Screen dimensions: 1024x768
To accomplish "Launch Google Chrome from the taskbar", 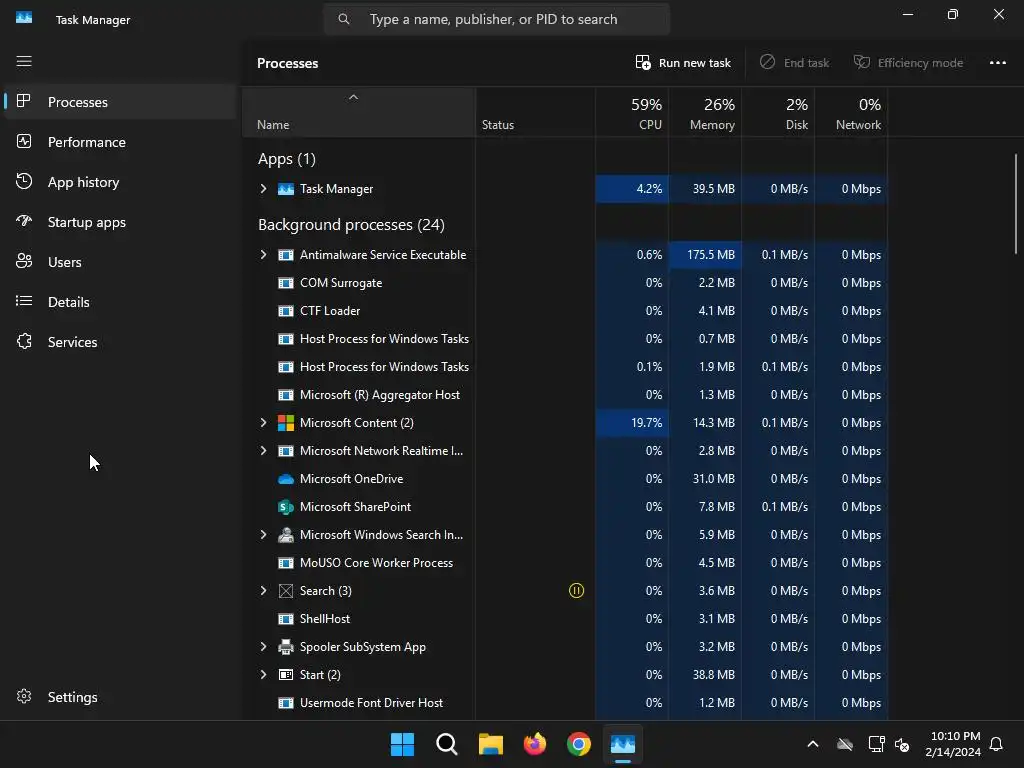I will click(x=579, y=744).
